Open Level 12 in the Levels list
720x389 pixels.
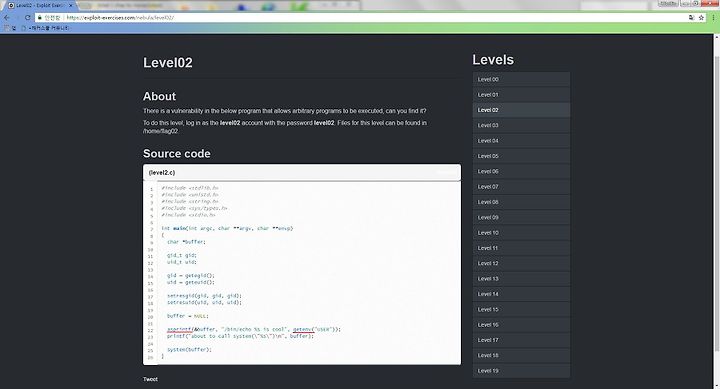[521, 264]
